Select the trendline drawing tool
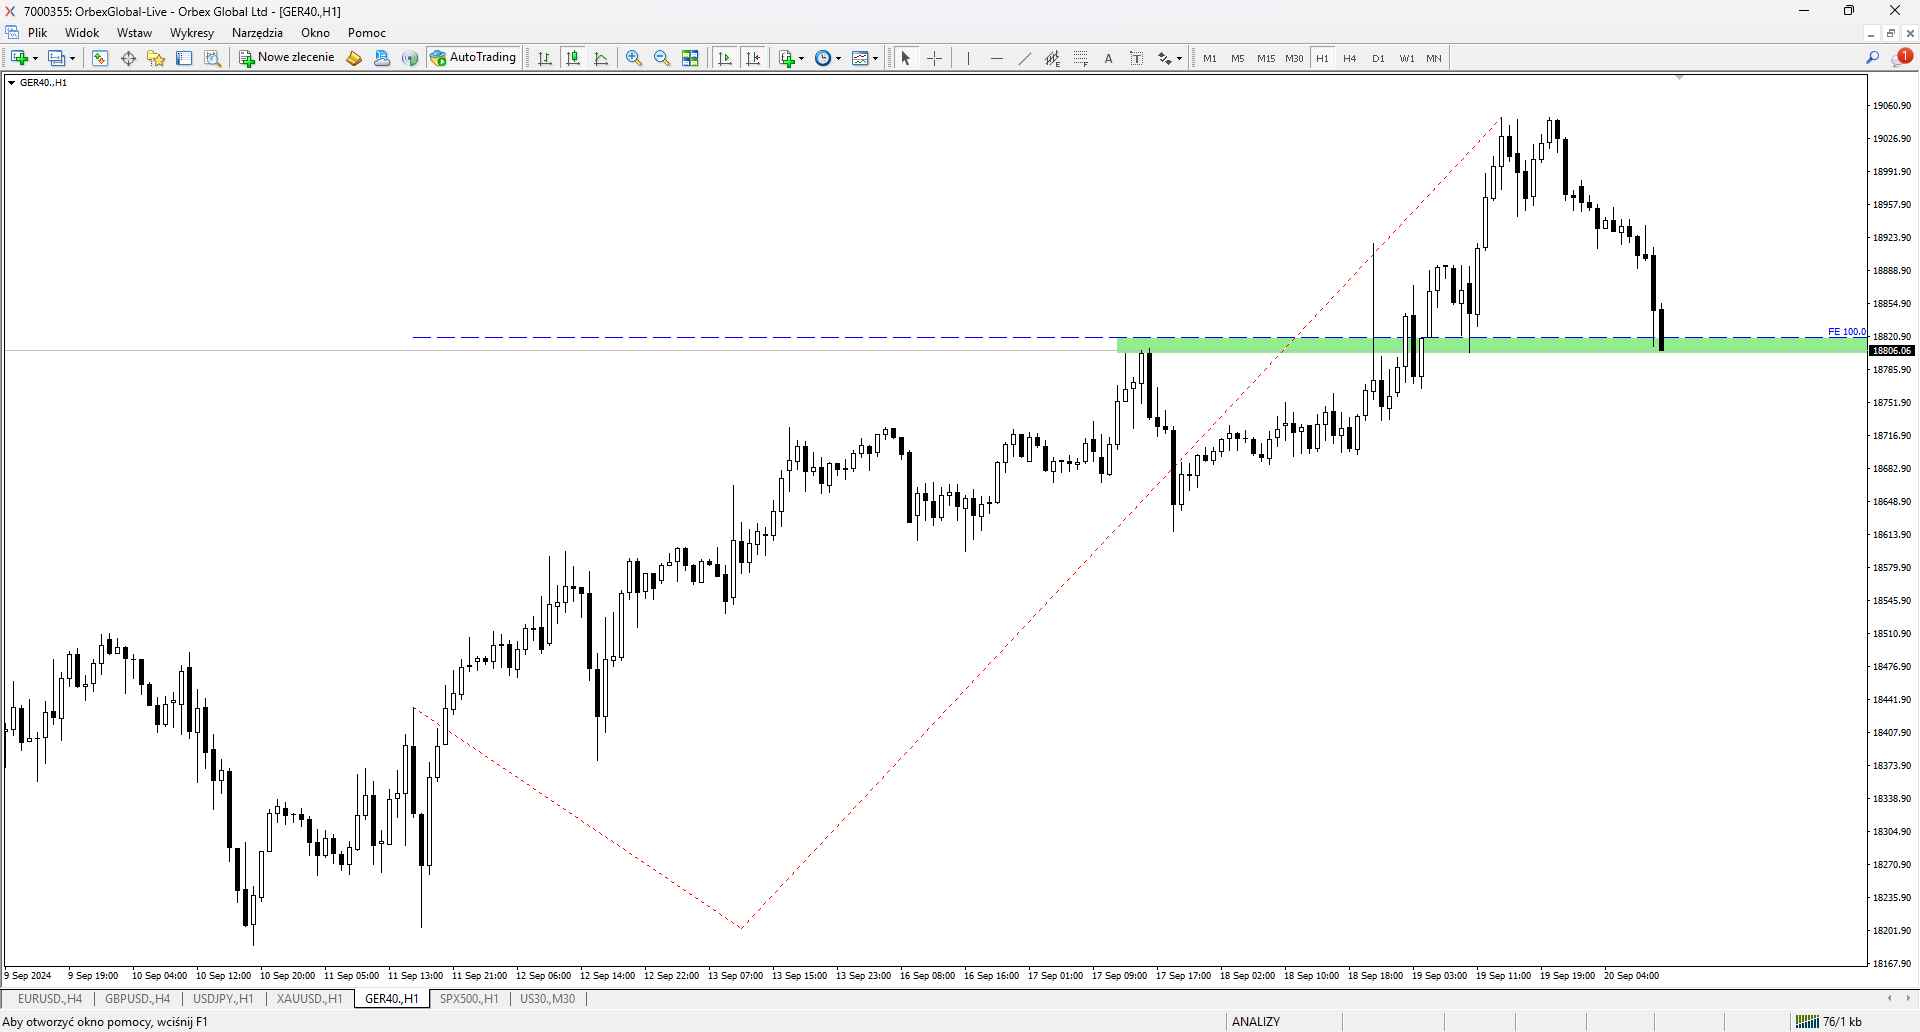 coord(1024,58)
